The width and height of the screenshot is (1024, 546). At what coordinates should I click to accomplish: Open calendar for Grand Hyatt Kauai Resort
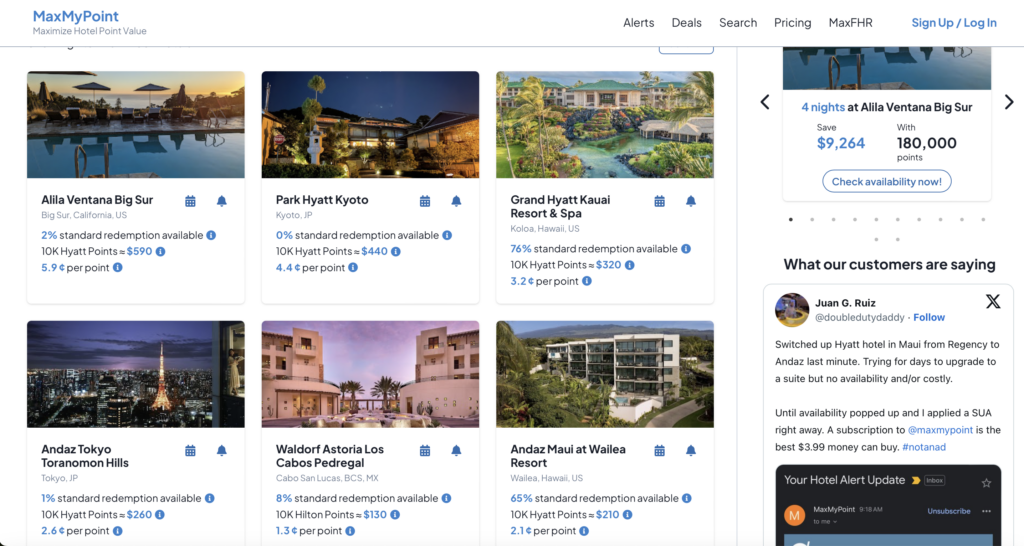point(659,201)
